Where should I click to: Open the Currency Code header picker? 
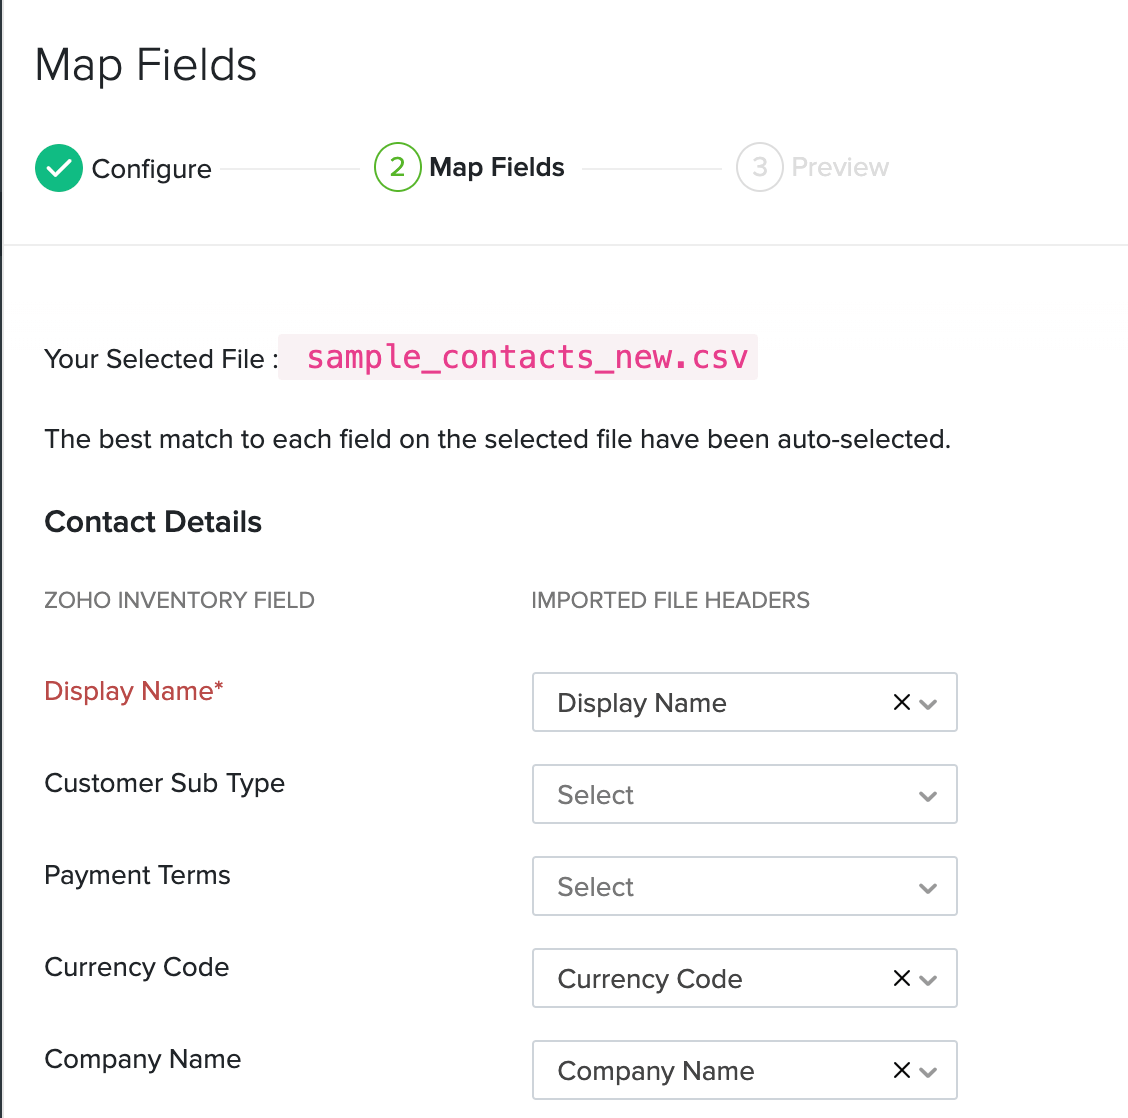click(x=700, y=978)
